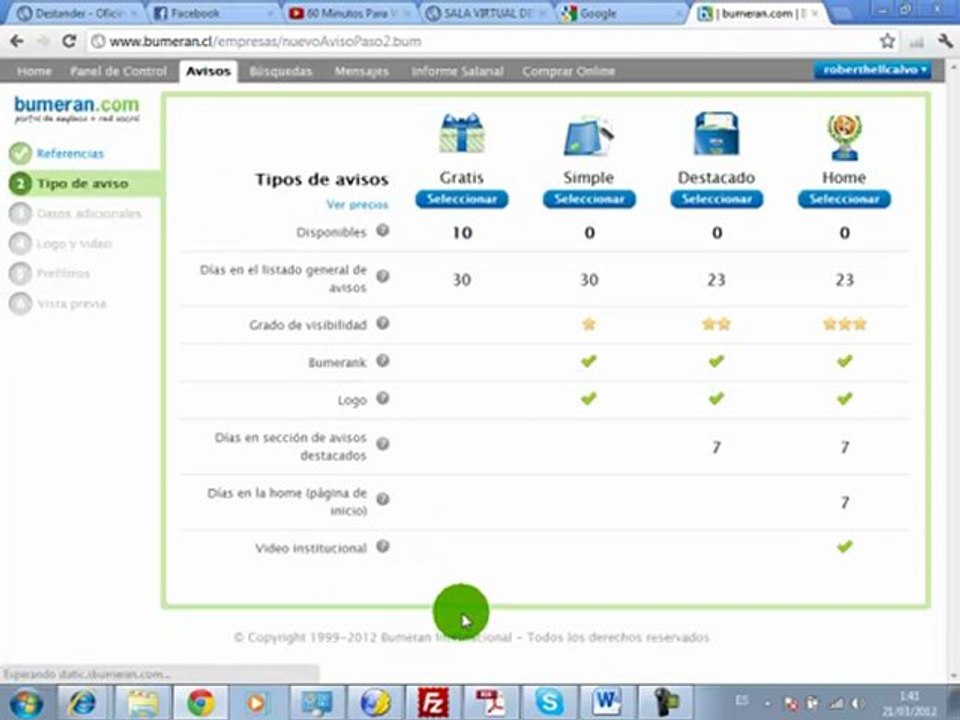
Task: Select Tipo de aviso step in sidebar
Action: click(83, 183)
